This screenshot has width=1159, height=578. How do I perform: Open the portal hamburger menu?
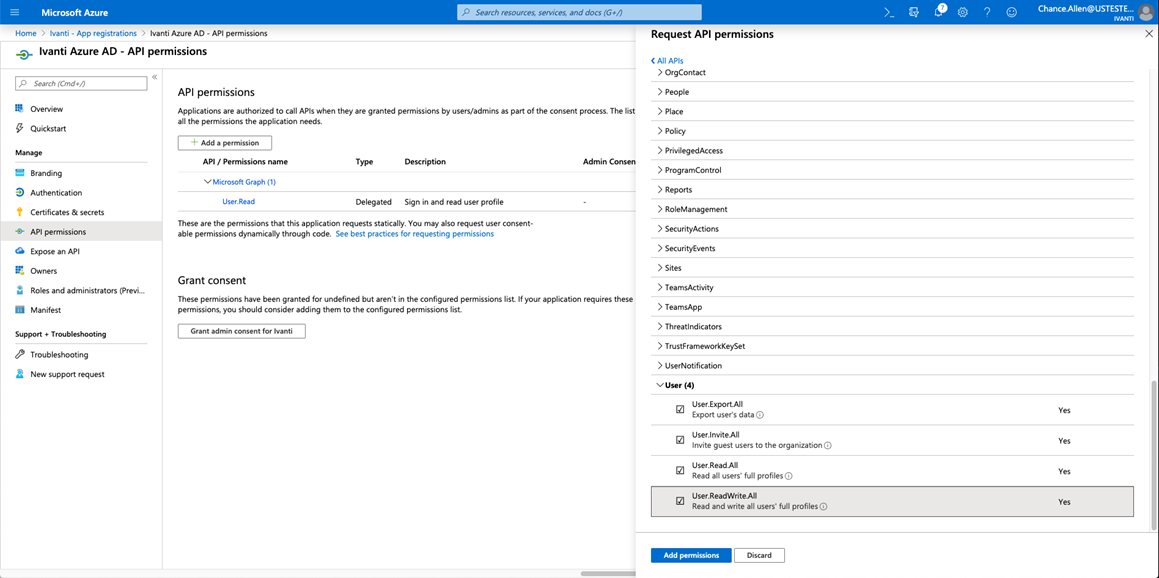pyautogui.click(x=13, y=12)
